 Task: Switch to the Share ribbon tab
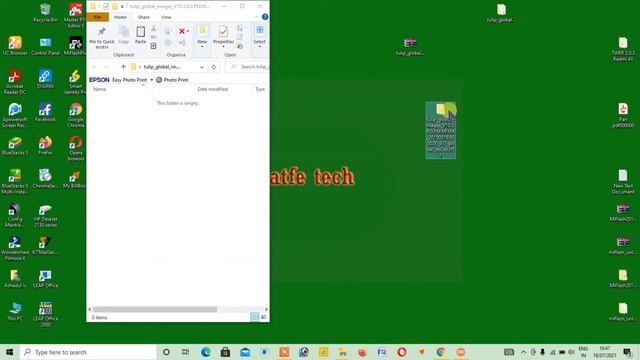(144, 17)
